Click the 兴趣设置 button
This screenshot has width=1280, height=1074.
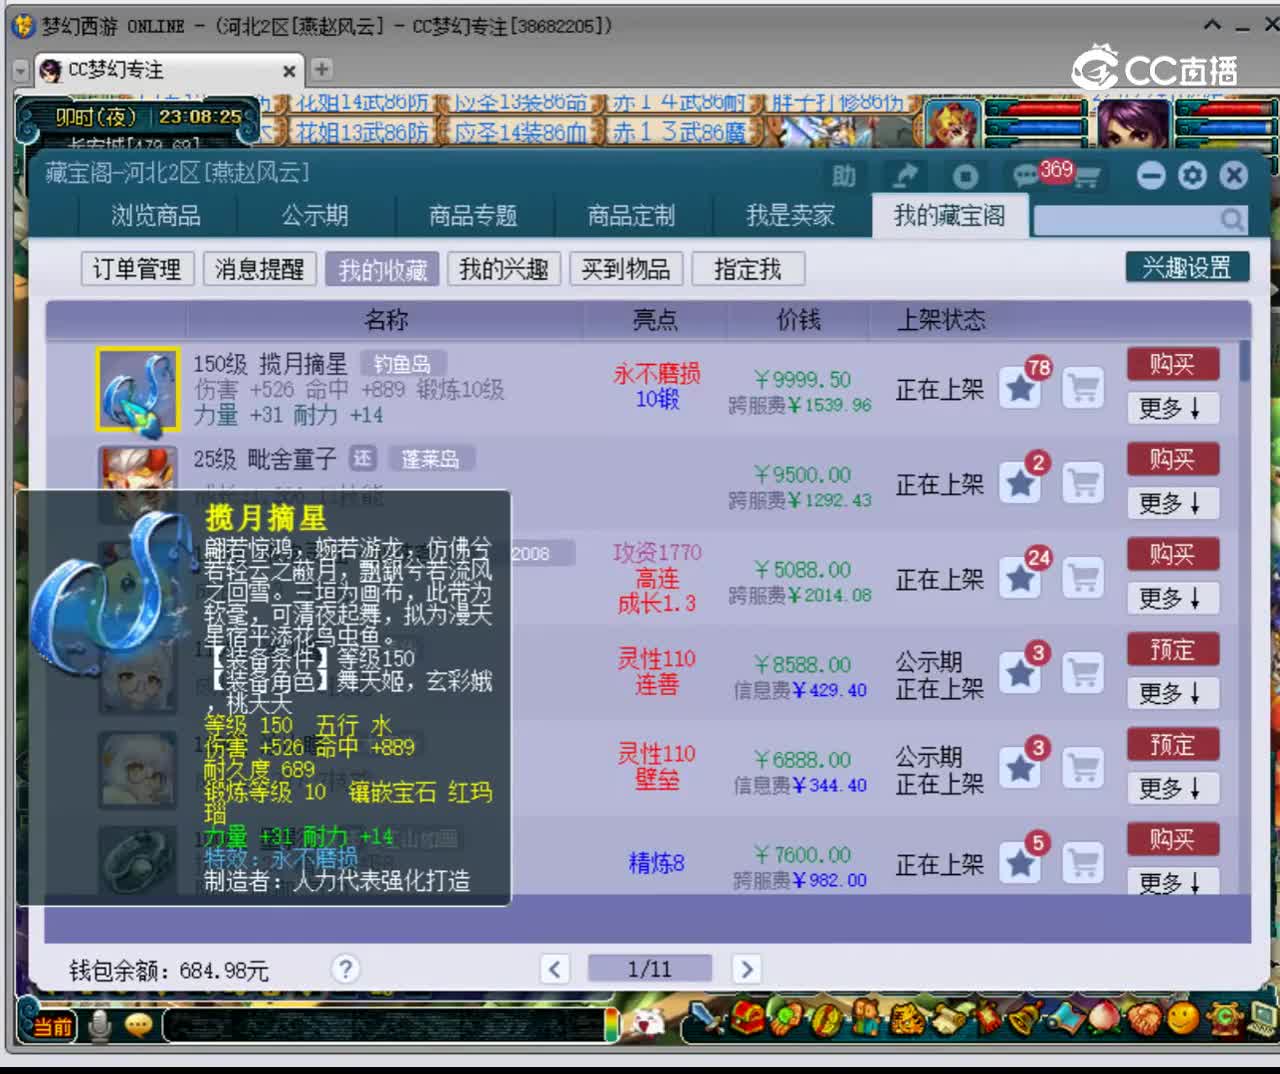pos(1187,267)
